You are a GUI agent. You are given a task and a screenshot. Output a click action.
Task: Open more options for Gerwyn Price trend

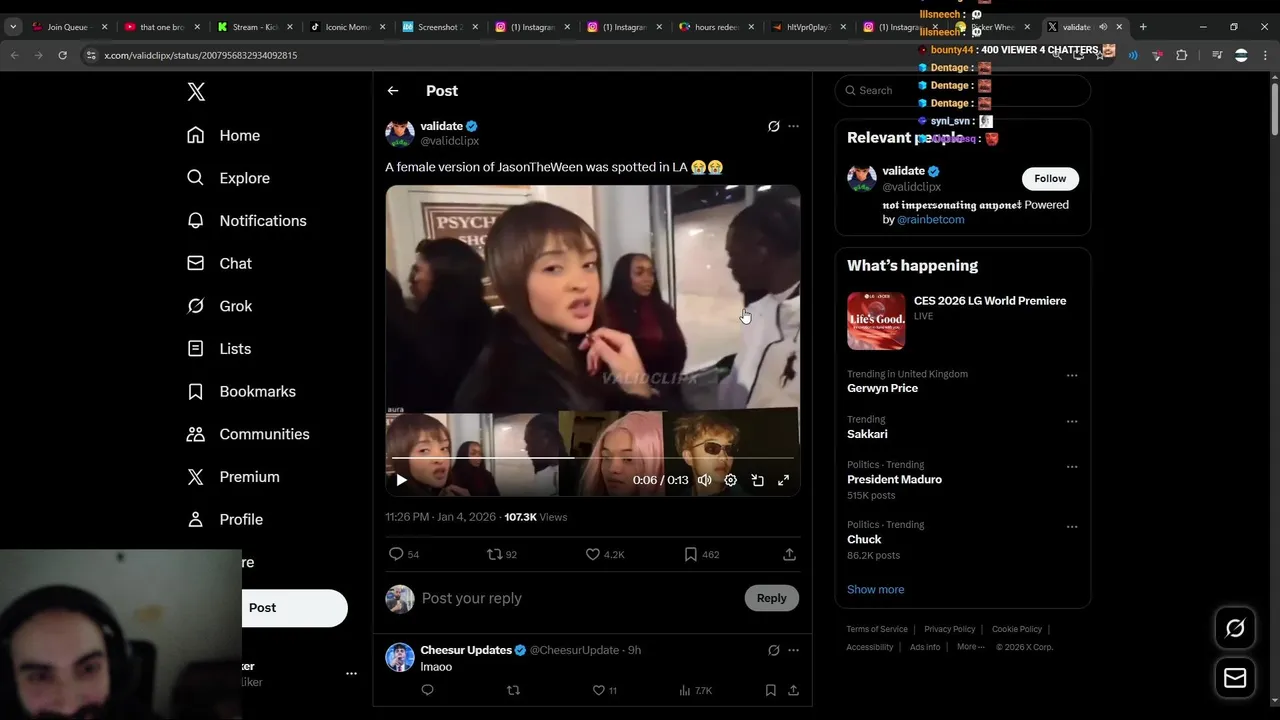tap(1072, 376)
